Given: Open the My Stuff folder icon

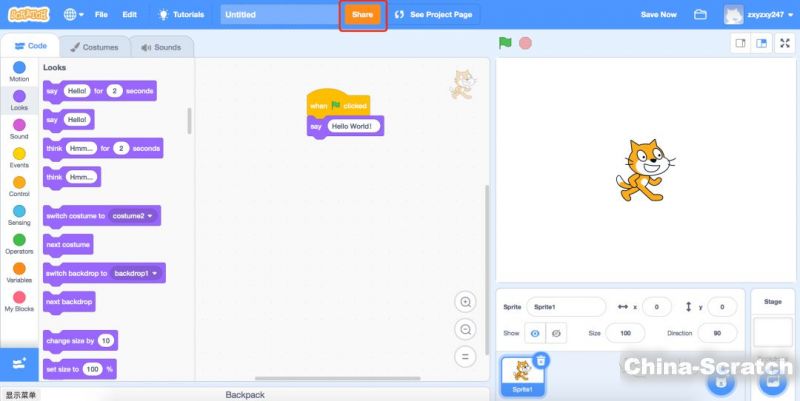Looking at the screenshot, I should click(x=701, y=15).
